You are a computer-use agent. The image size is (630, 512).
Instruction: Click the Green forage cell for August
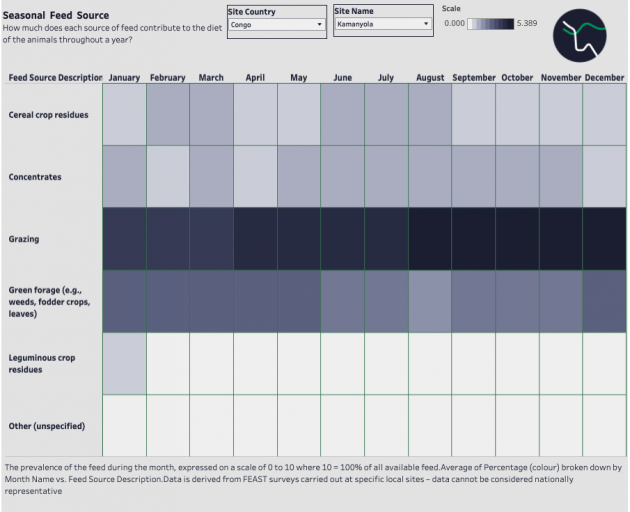pos(429,301)
